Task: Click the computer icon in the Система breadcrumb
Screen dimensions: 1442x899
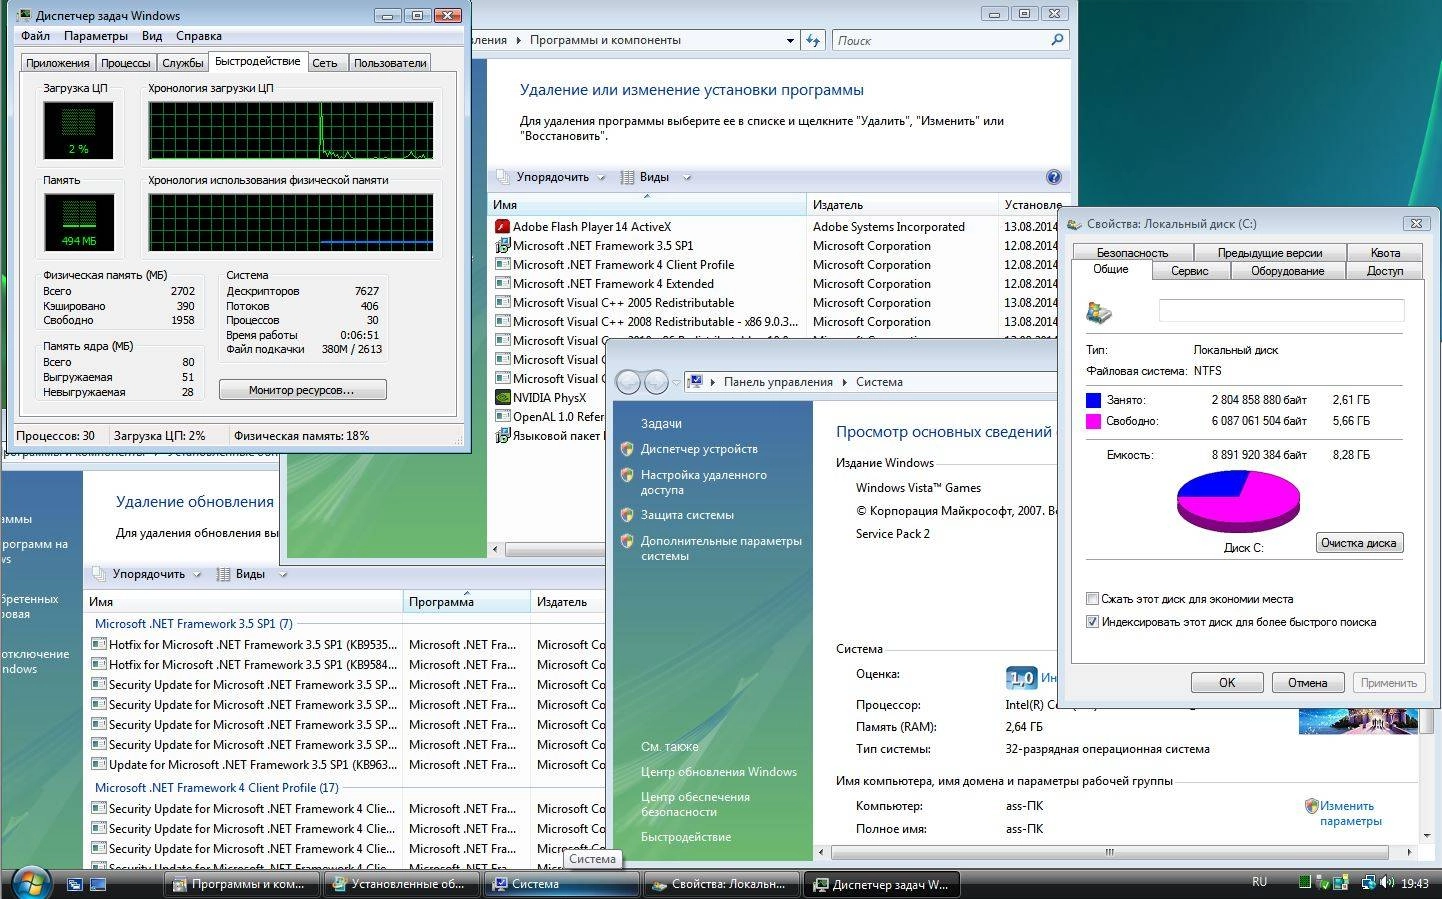Action: [x=696, y=382]
